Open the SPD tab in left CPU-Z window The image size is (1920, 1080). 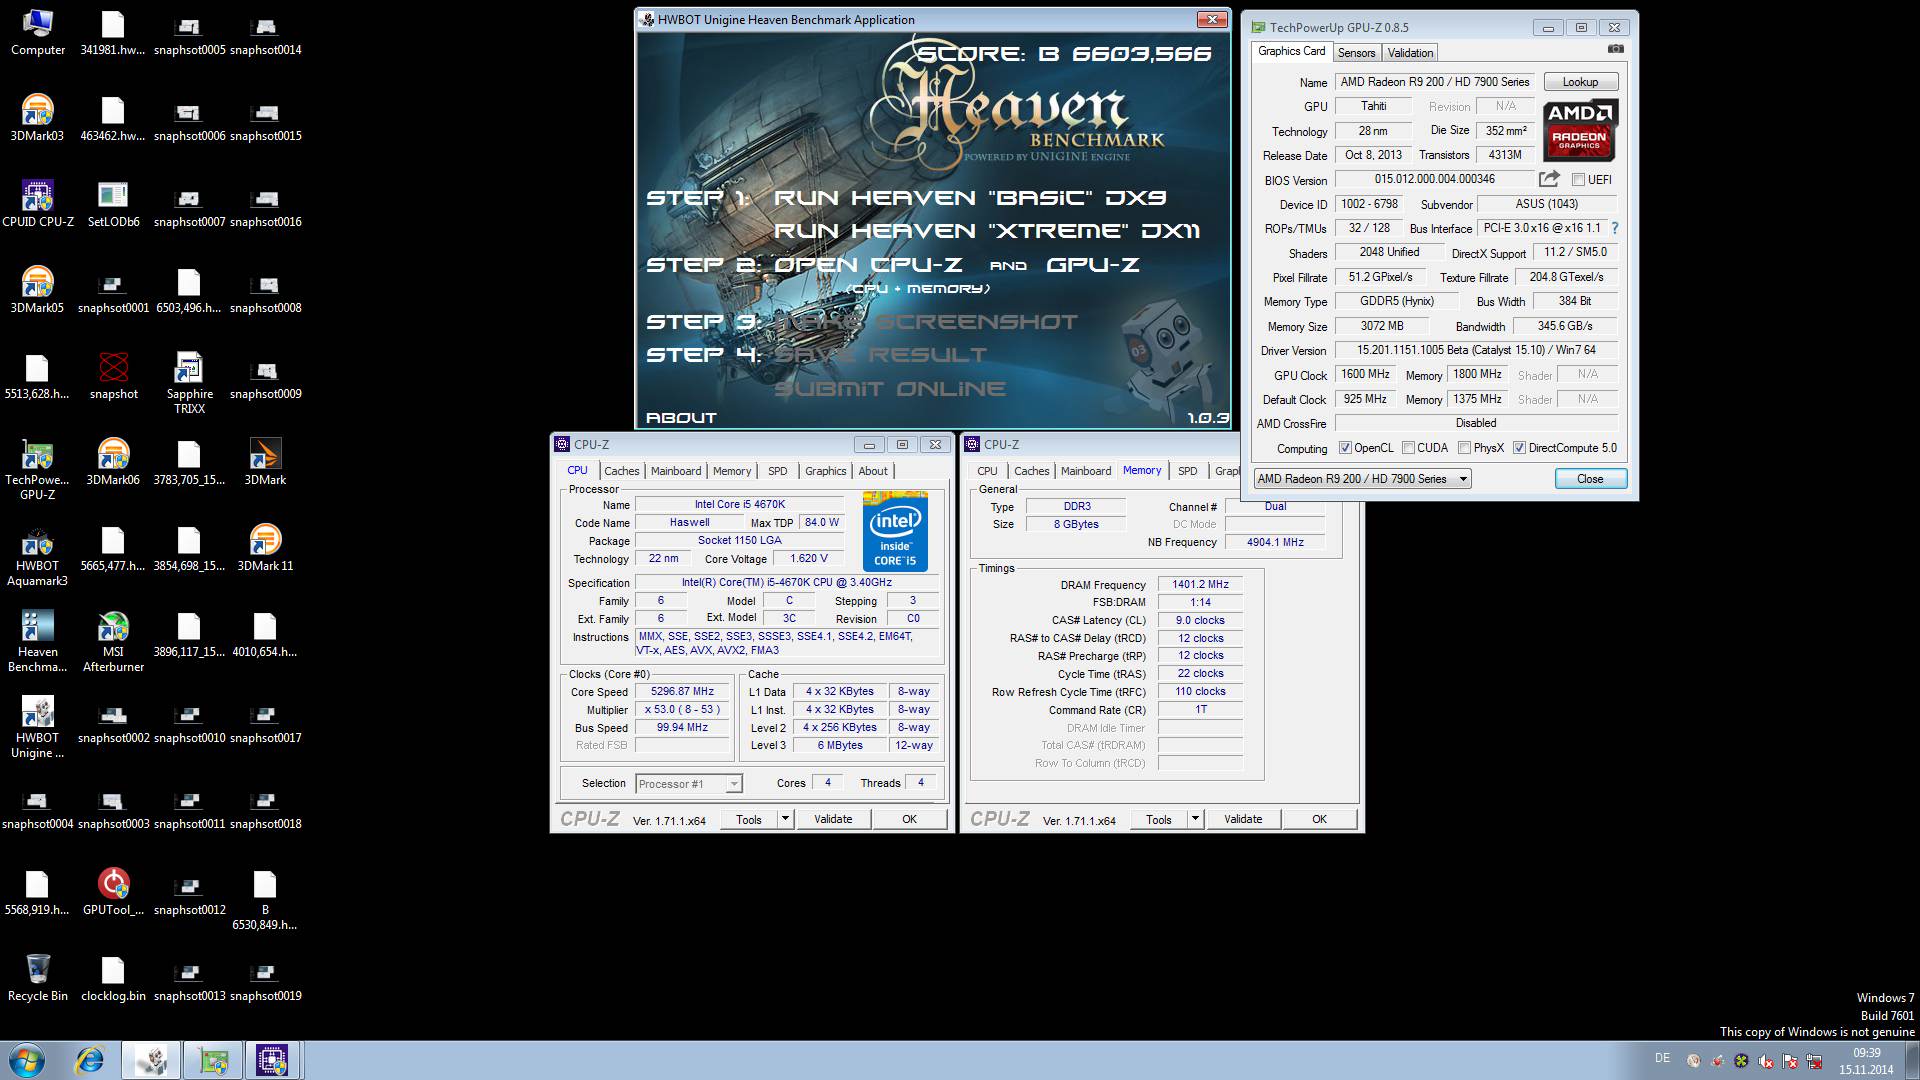(777, 471)
